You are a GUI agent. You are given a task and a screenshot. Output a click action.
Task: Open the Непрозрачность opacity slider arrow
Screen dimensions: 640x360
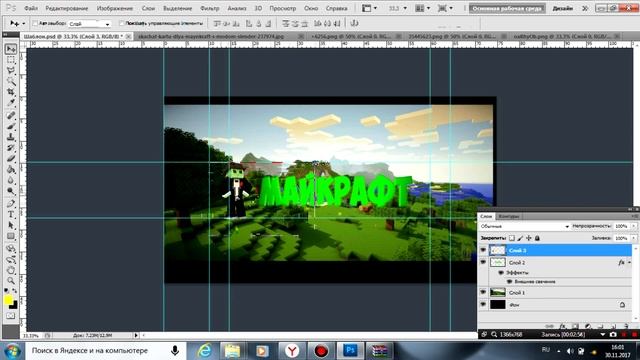click(633, 226)
